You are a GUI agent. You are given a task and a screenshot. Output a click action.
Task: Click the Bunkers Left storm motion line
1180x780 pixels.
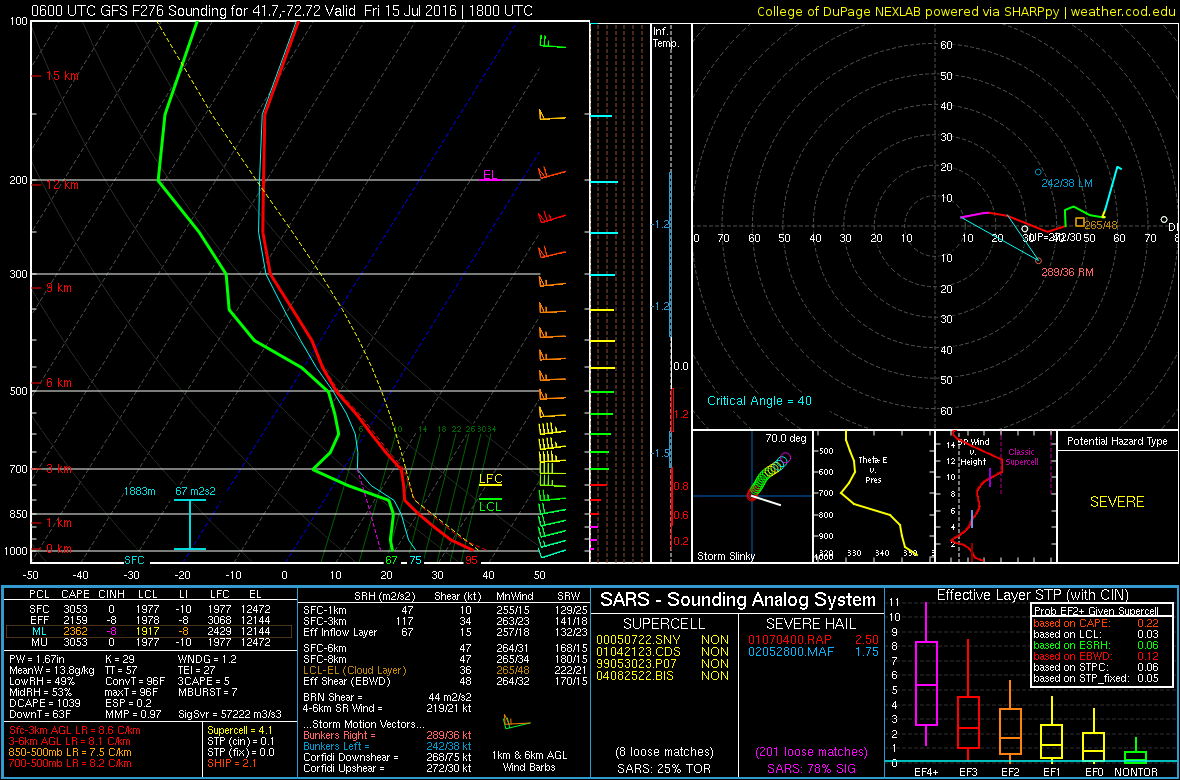(387, 745)
